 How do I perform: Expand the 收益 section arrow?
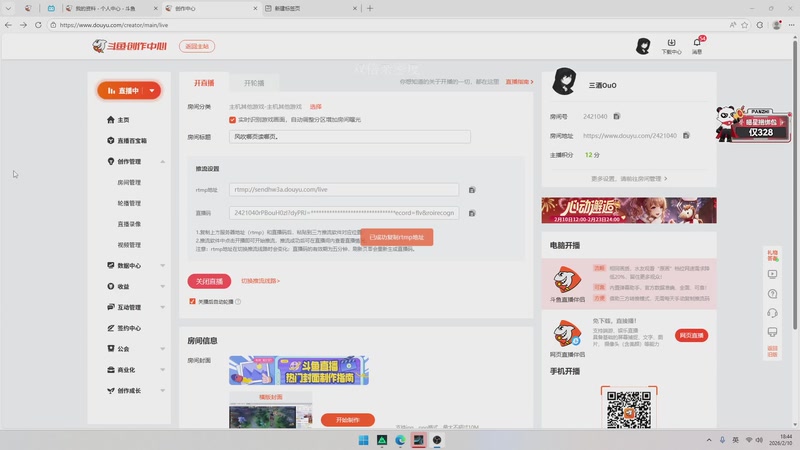pyautogui.click(x=163, y=286)
